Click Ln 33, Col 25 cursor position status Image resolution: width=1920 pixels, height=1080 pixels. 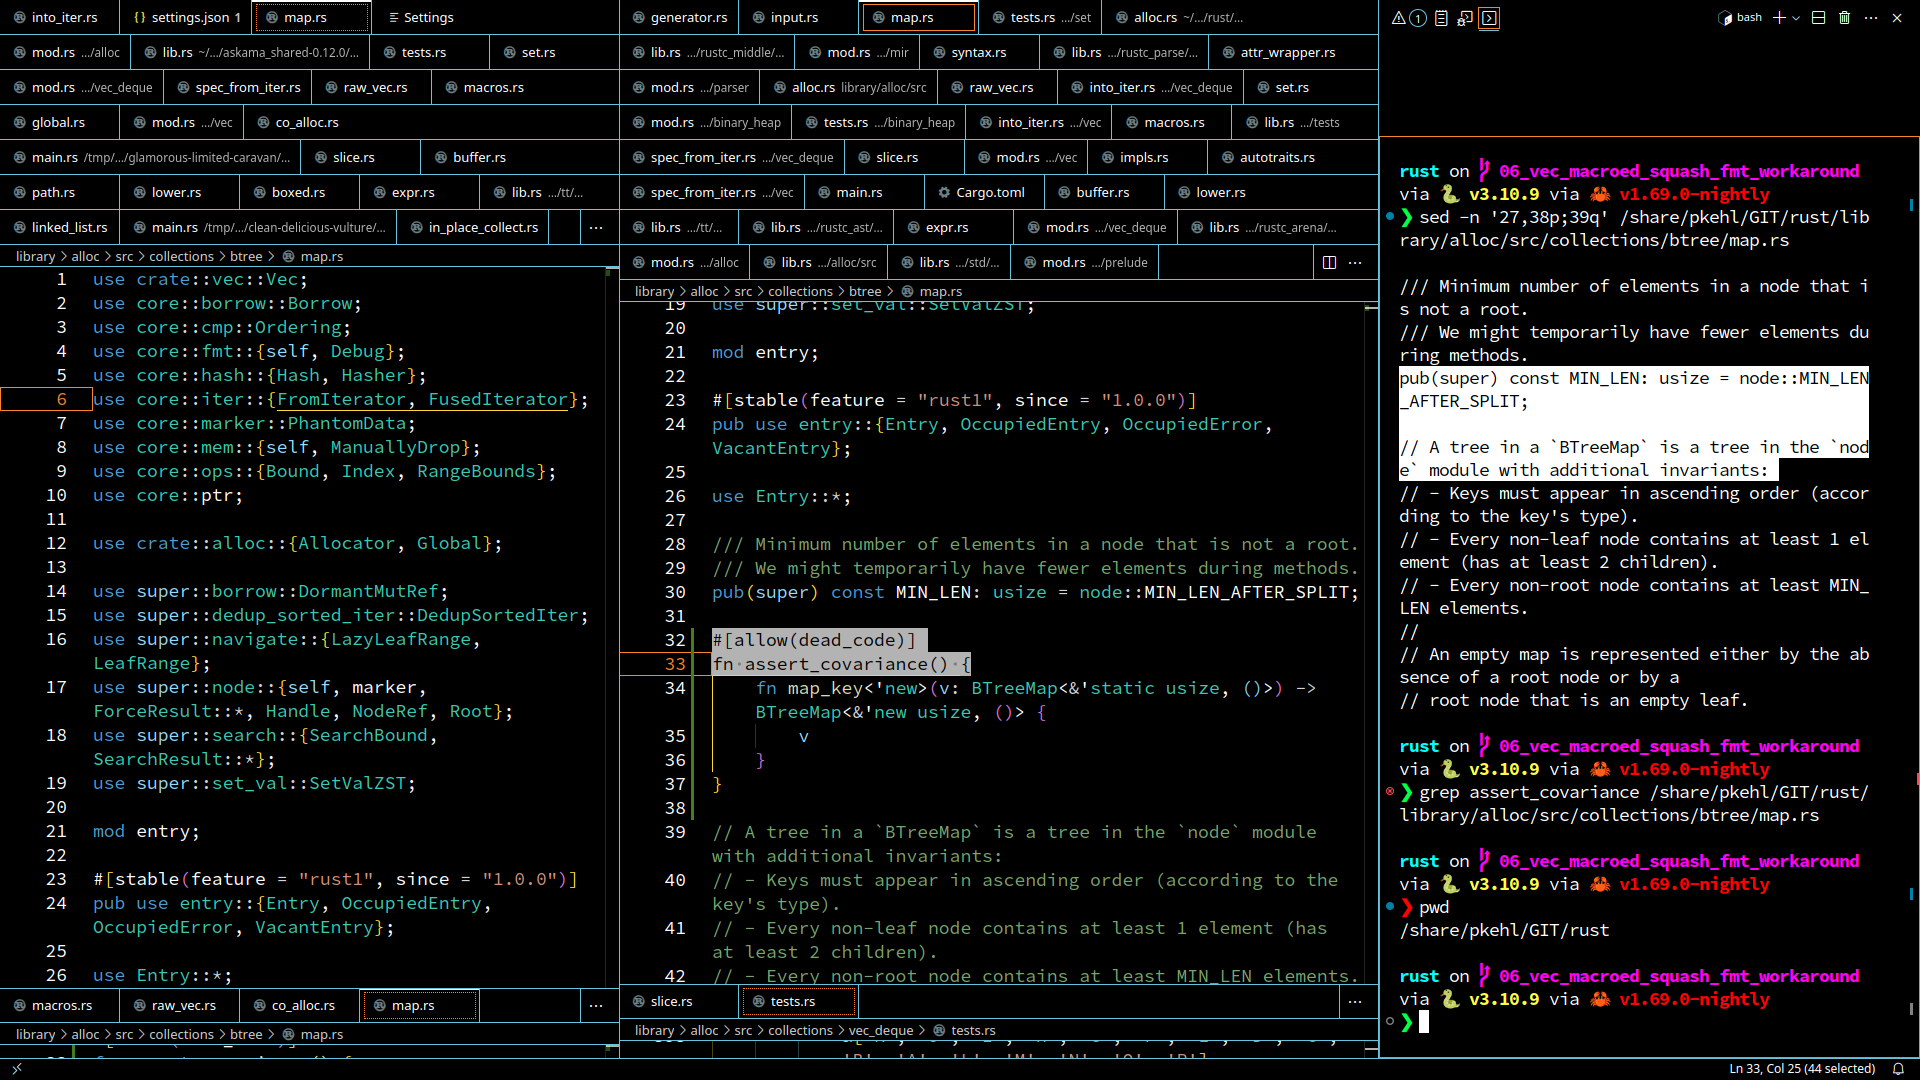tap(1802, 1069)
